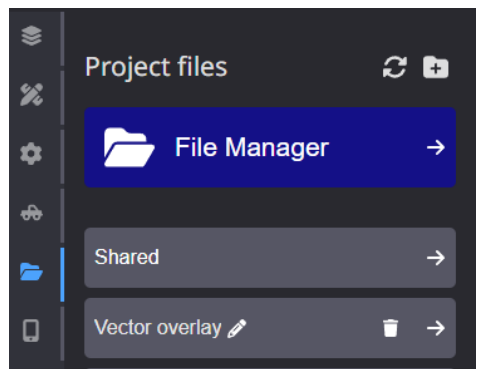Rename Vector overlay using the pencil icon
The width and height of the screenshot is (482, 369).
click(x=237, y=329)
